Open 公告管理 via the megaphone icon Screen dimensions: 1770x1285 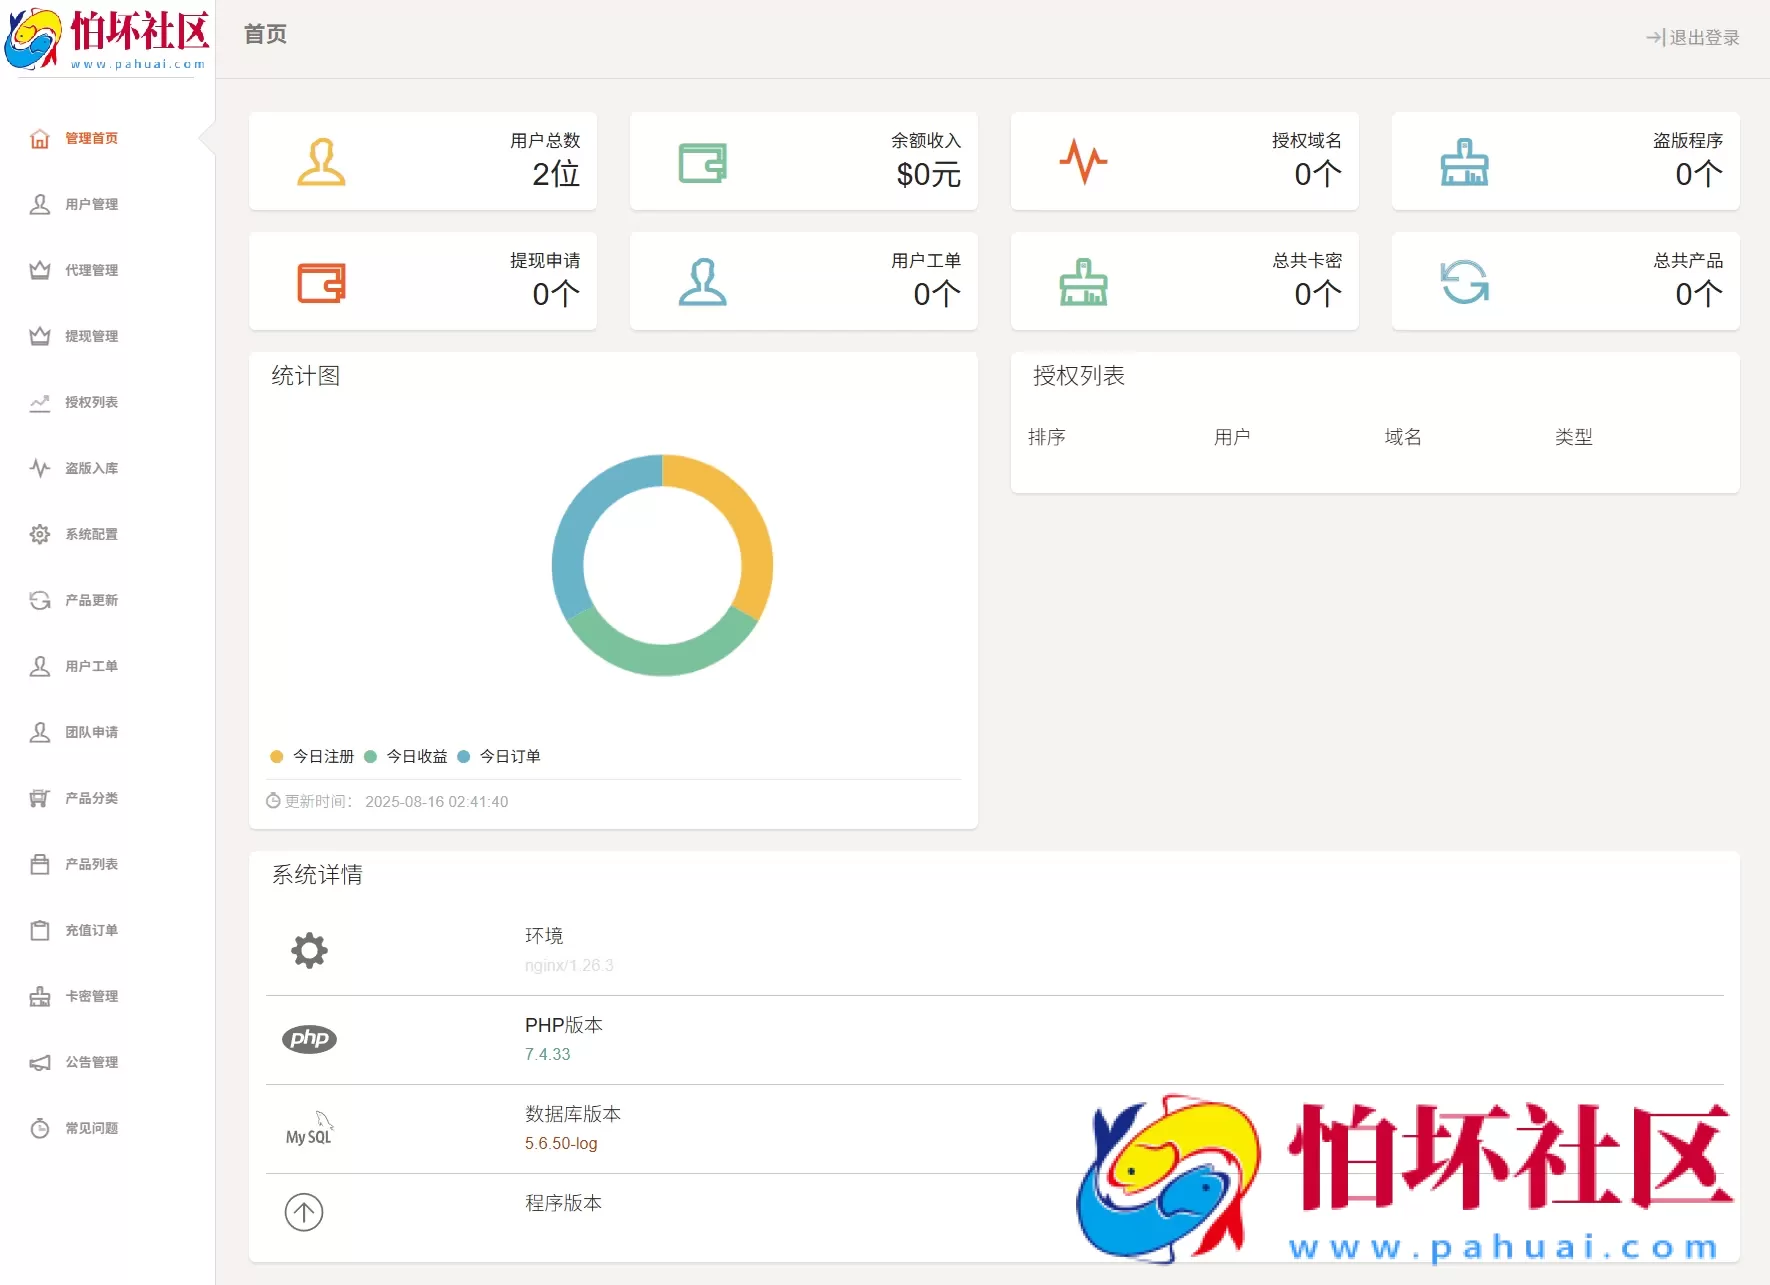[x=39, y=1062]
